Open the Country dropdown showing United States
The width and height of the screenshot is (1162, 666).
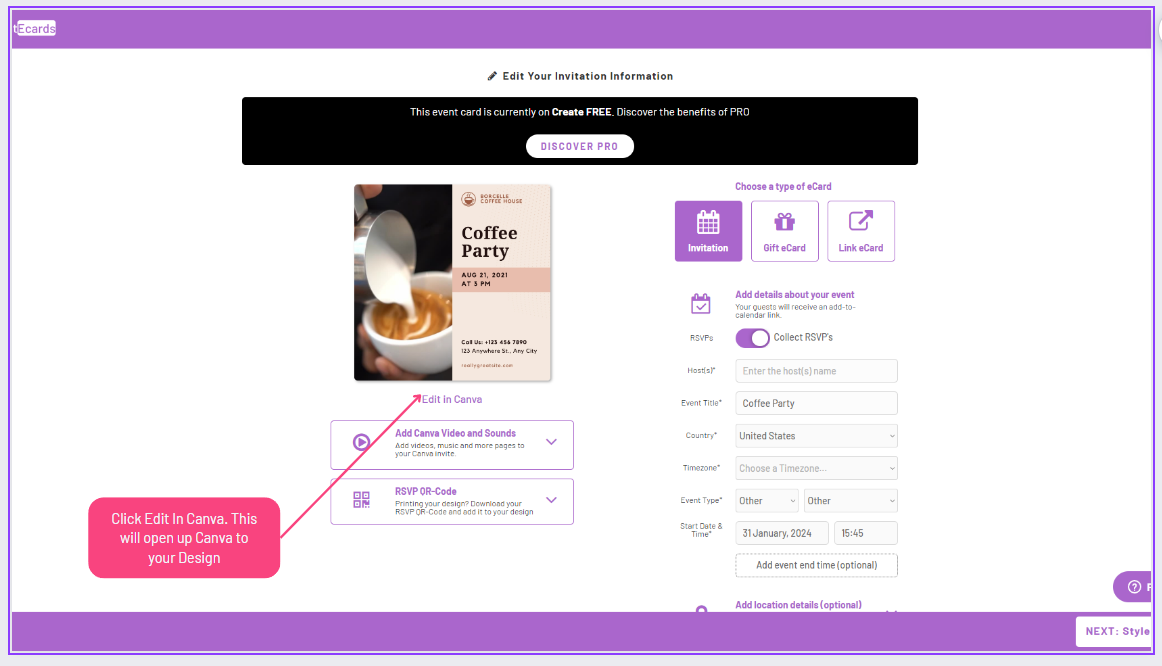[816, 435]
